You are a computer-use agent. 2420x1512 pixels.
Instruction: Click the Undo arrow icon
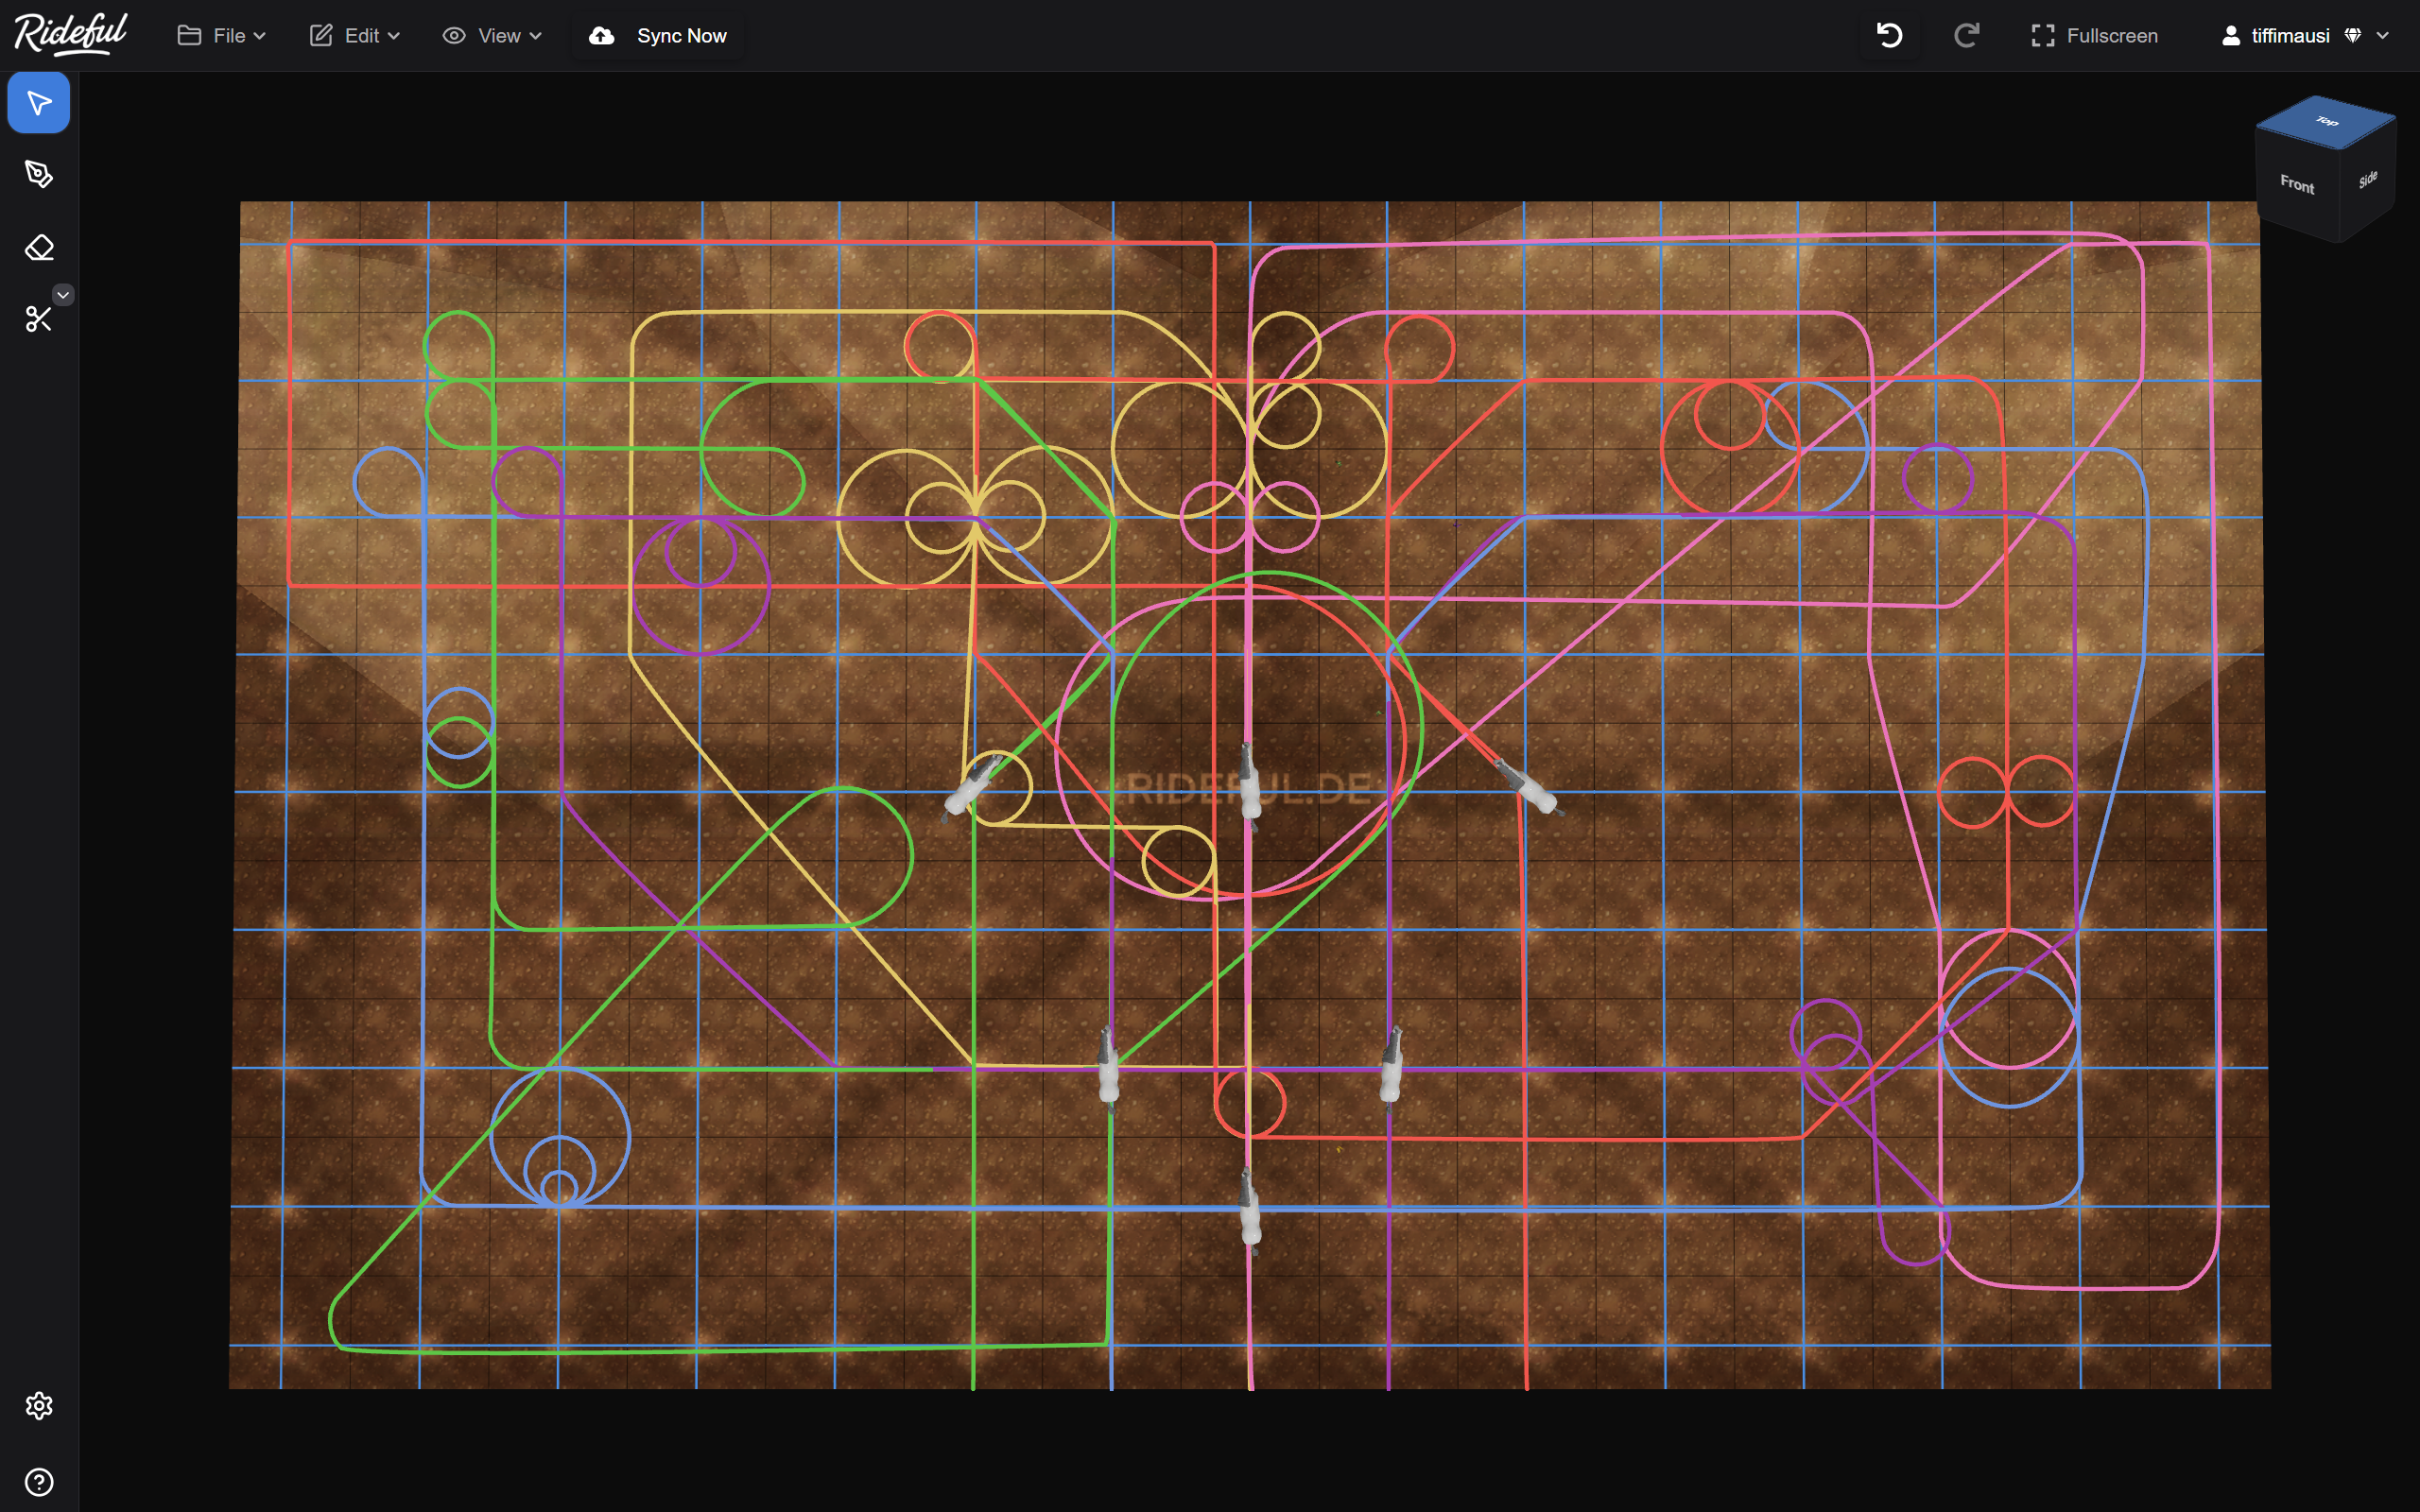[x=1889, y=36]
